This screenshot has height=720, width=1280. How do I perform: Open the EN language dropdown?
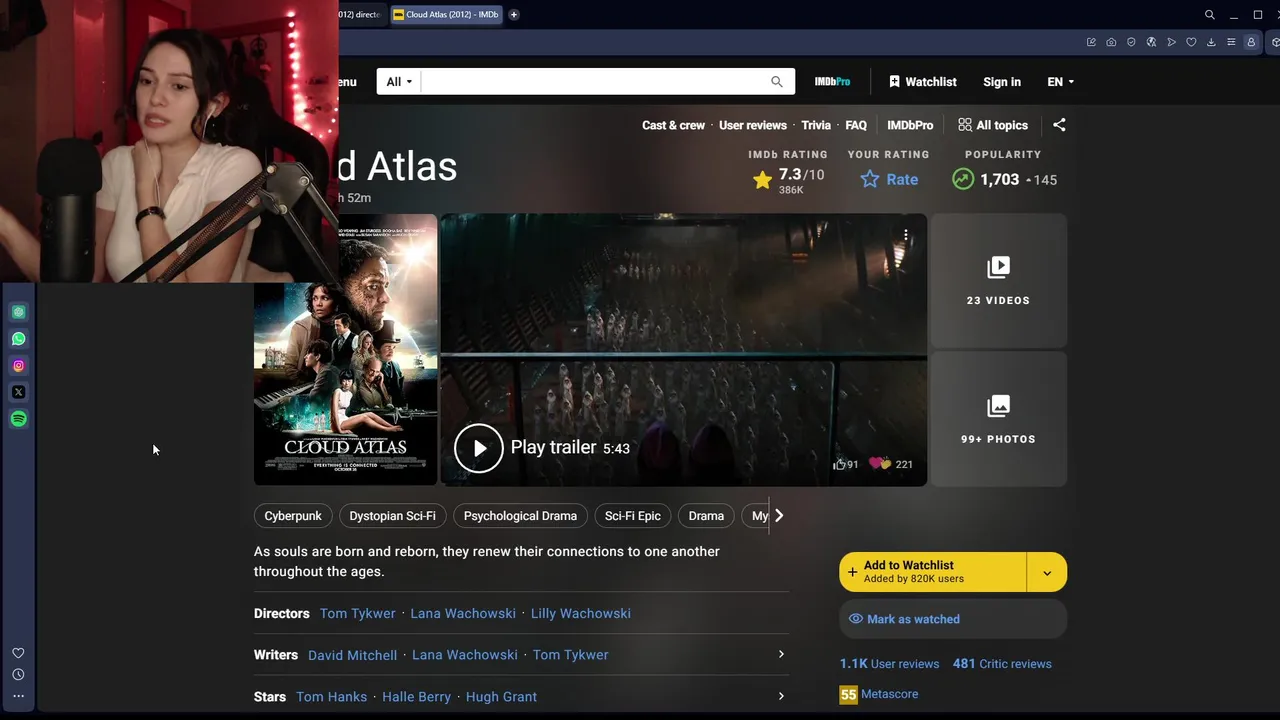1061,82
